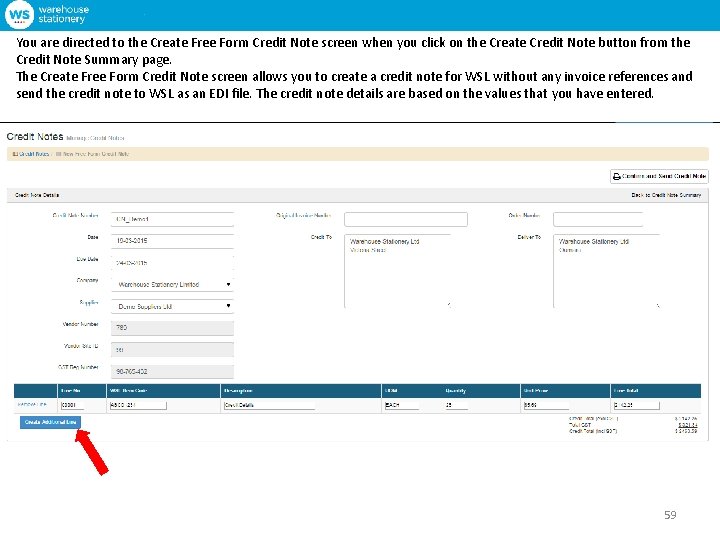720x540 pixels.
Task: Open Back to Credit Note Summary link
Action: point(666,195)
